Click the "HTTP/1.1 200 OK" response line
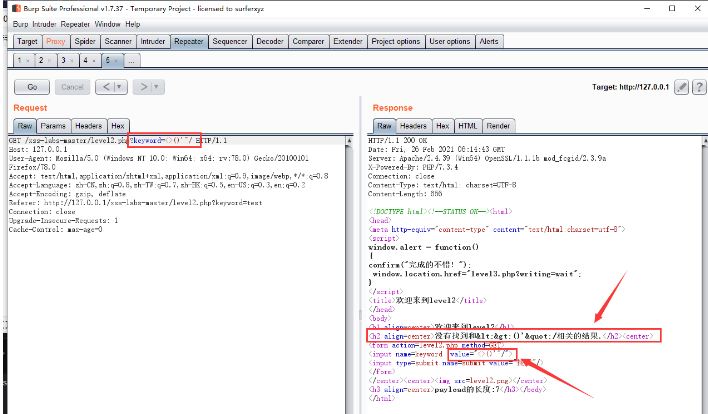The width and height of the screenshot is (708, 414). [397, 141]
